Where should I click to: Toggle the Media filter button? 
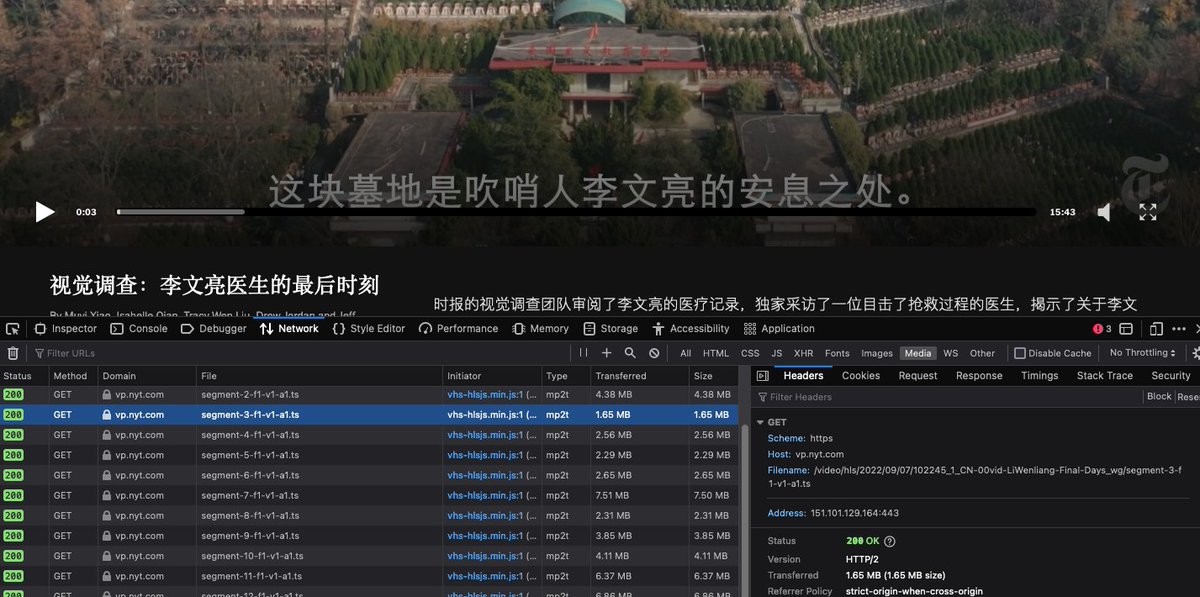[x=917, y=353]
